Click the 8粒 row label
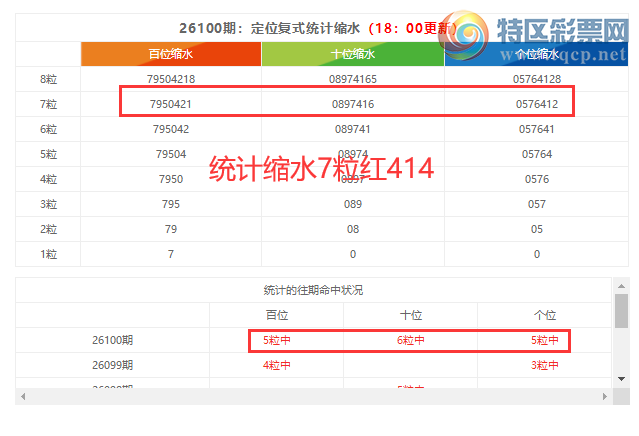 48,79
